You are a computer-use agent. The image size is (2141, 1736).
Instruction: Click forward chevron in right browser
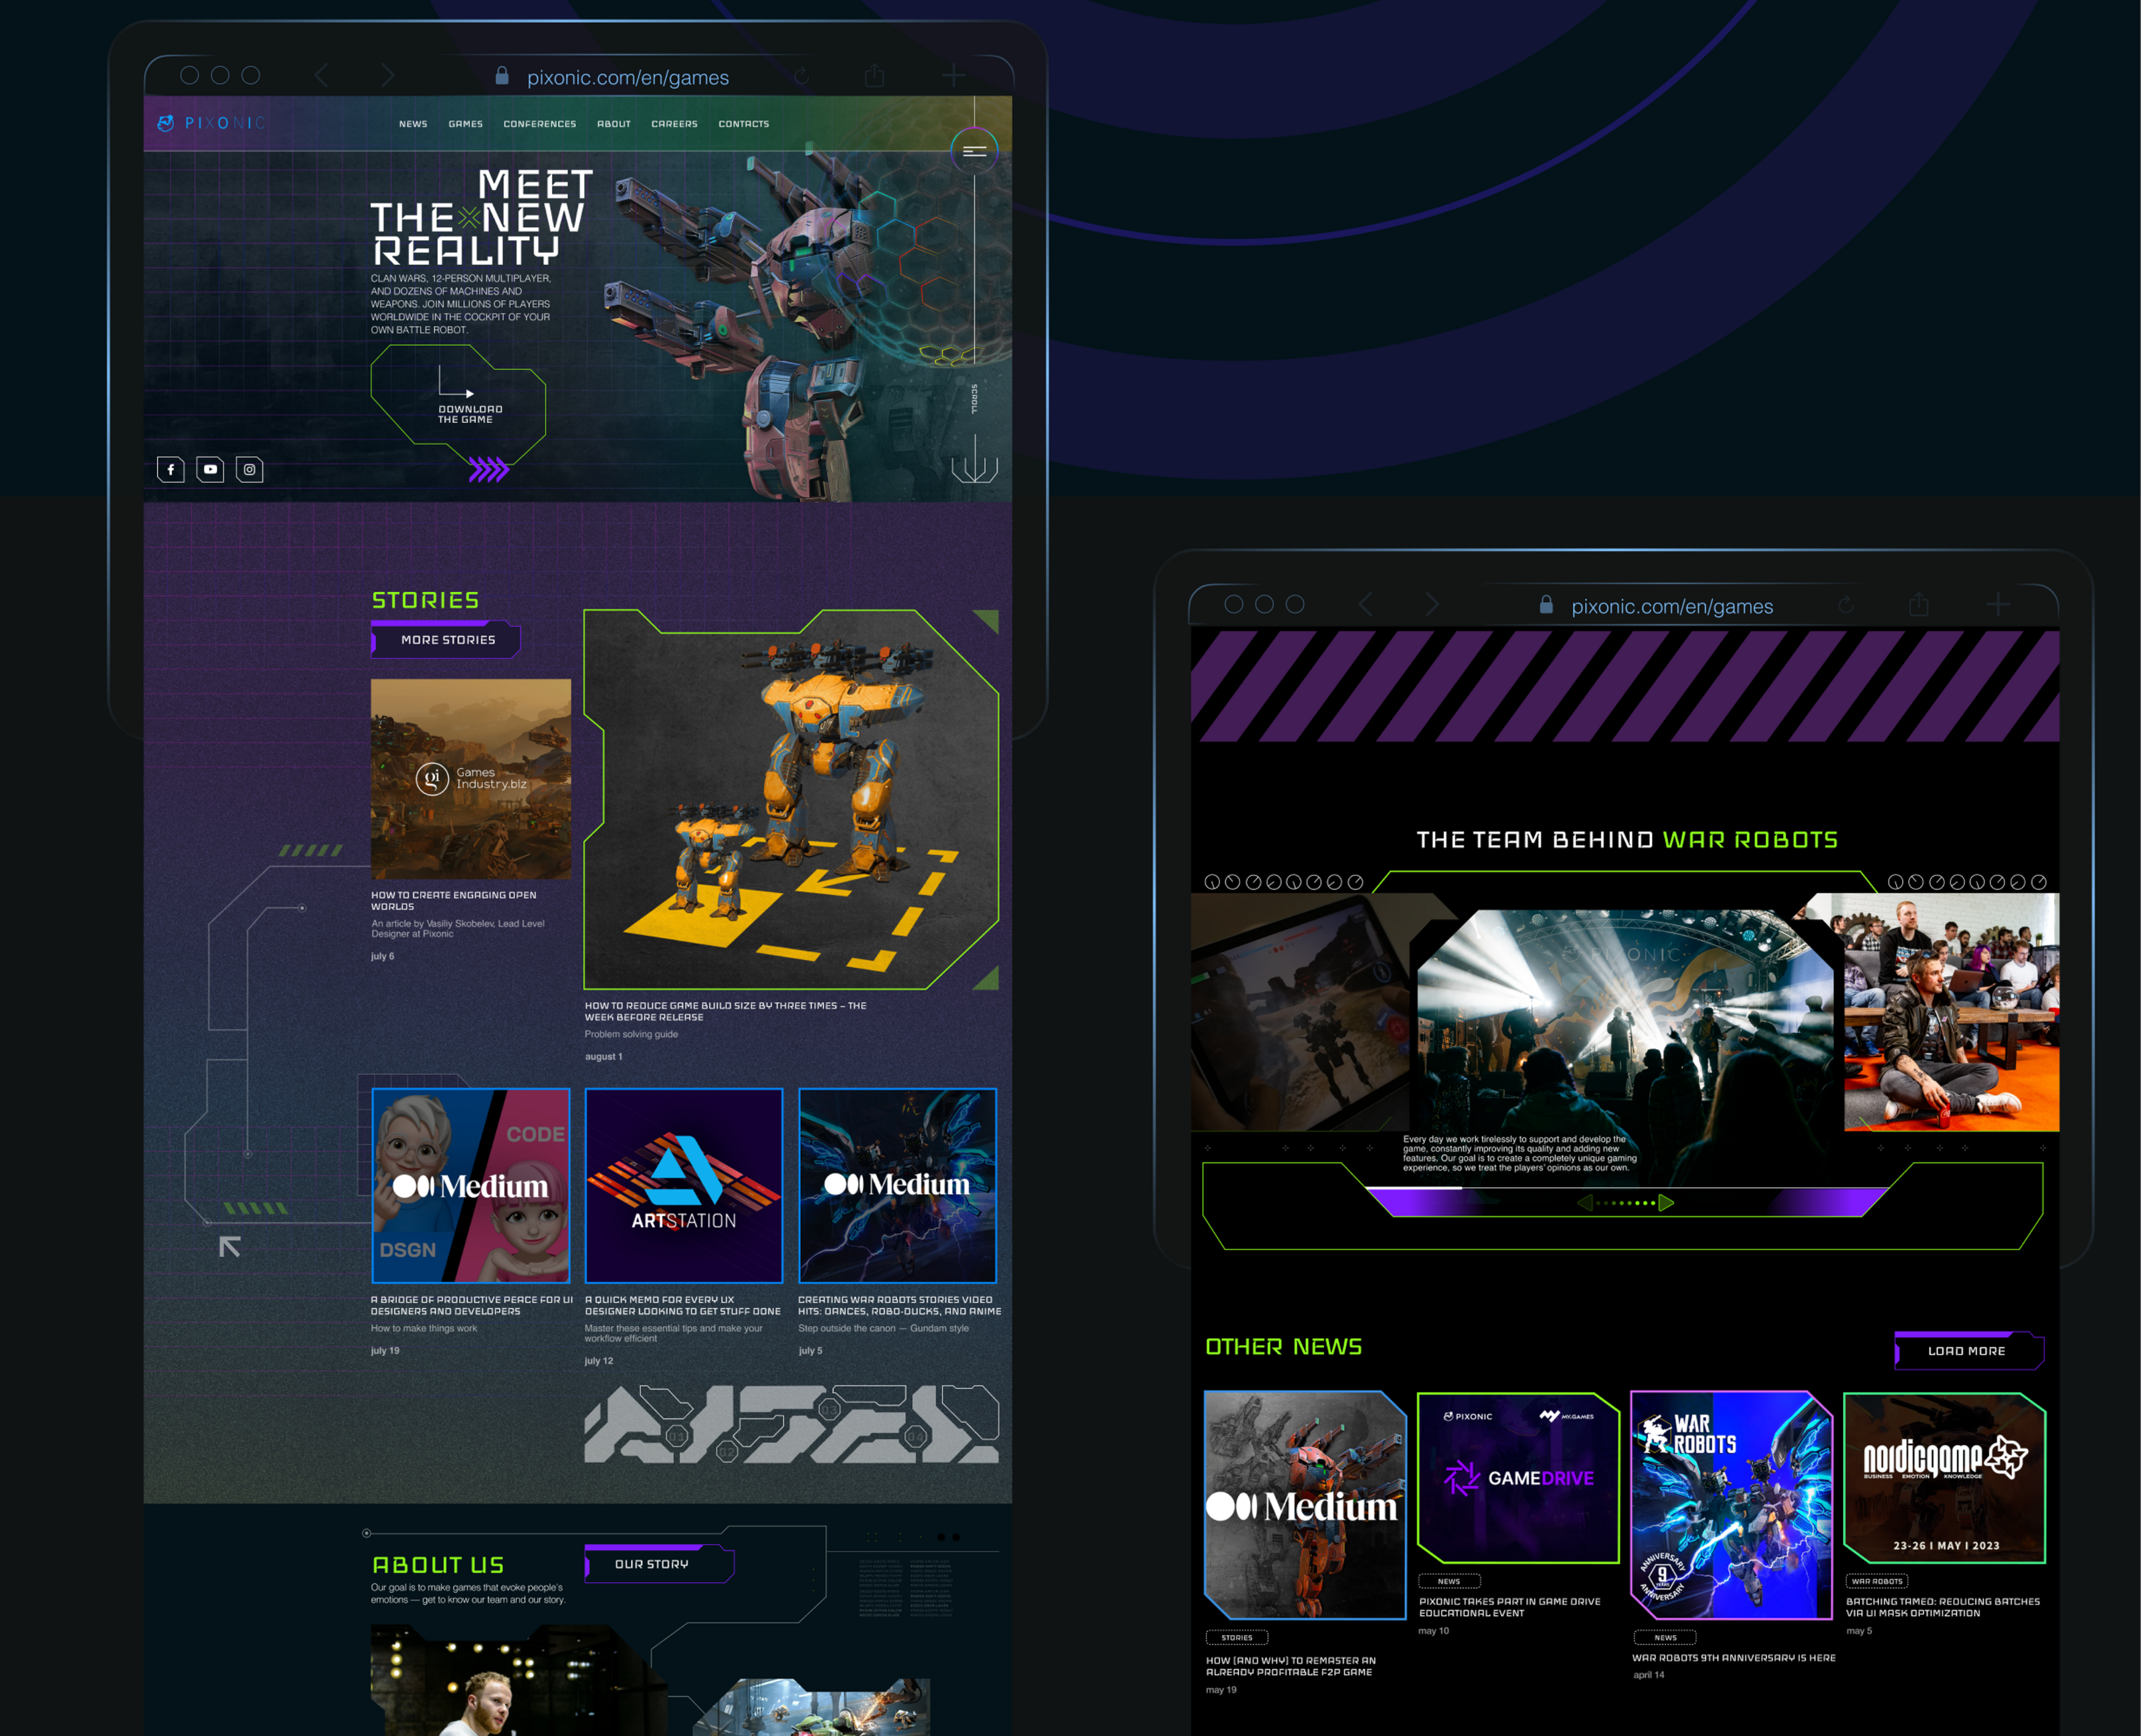[1432, 605]
